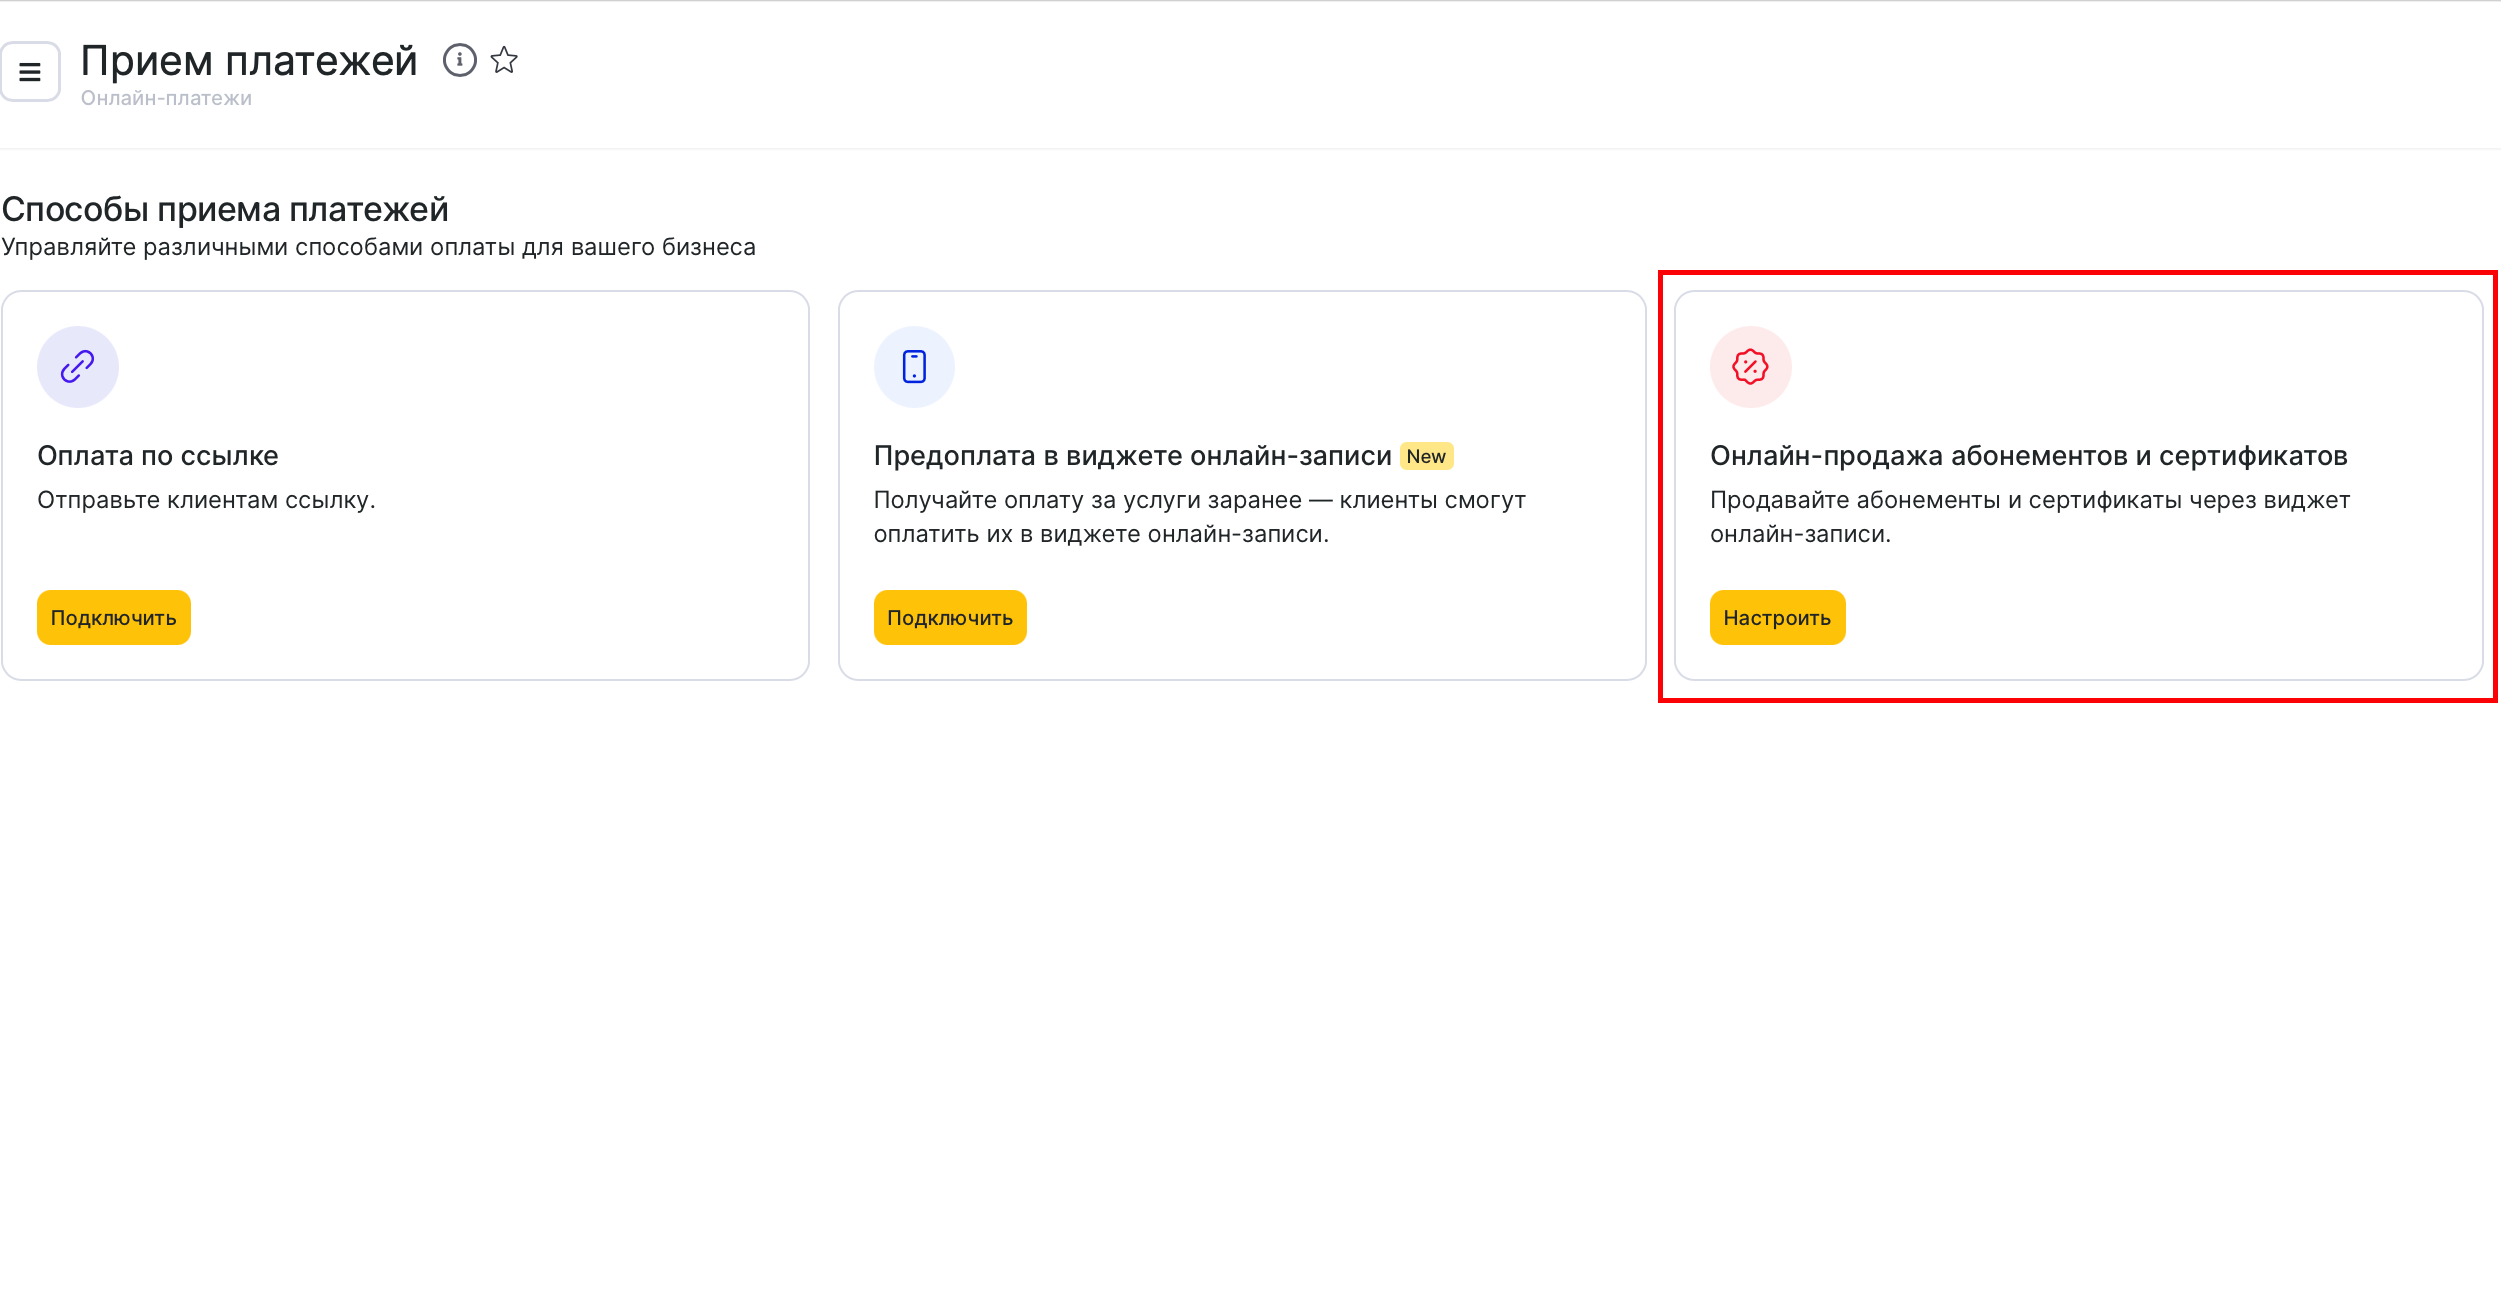Click the Продавайте абонементы и сертификаты description

[2029, 517]
